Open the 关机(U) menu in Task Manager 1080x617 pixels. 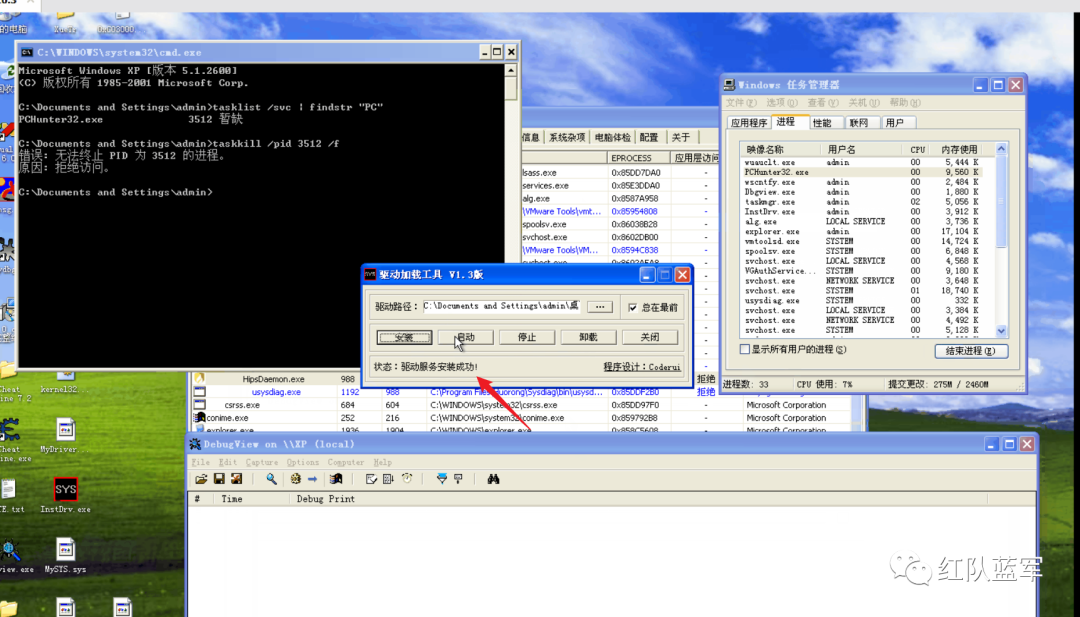864,103
